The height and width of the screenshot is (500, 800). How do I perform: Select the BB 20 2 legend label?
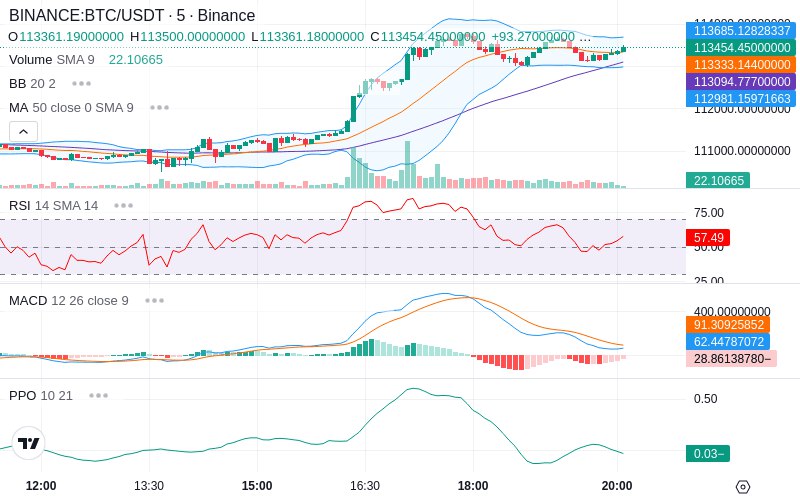tap(32, 83)
